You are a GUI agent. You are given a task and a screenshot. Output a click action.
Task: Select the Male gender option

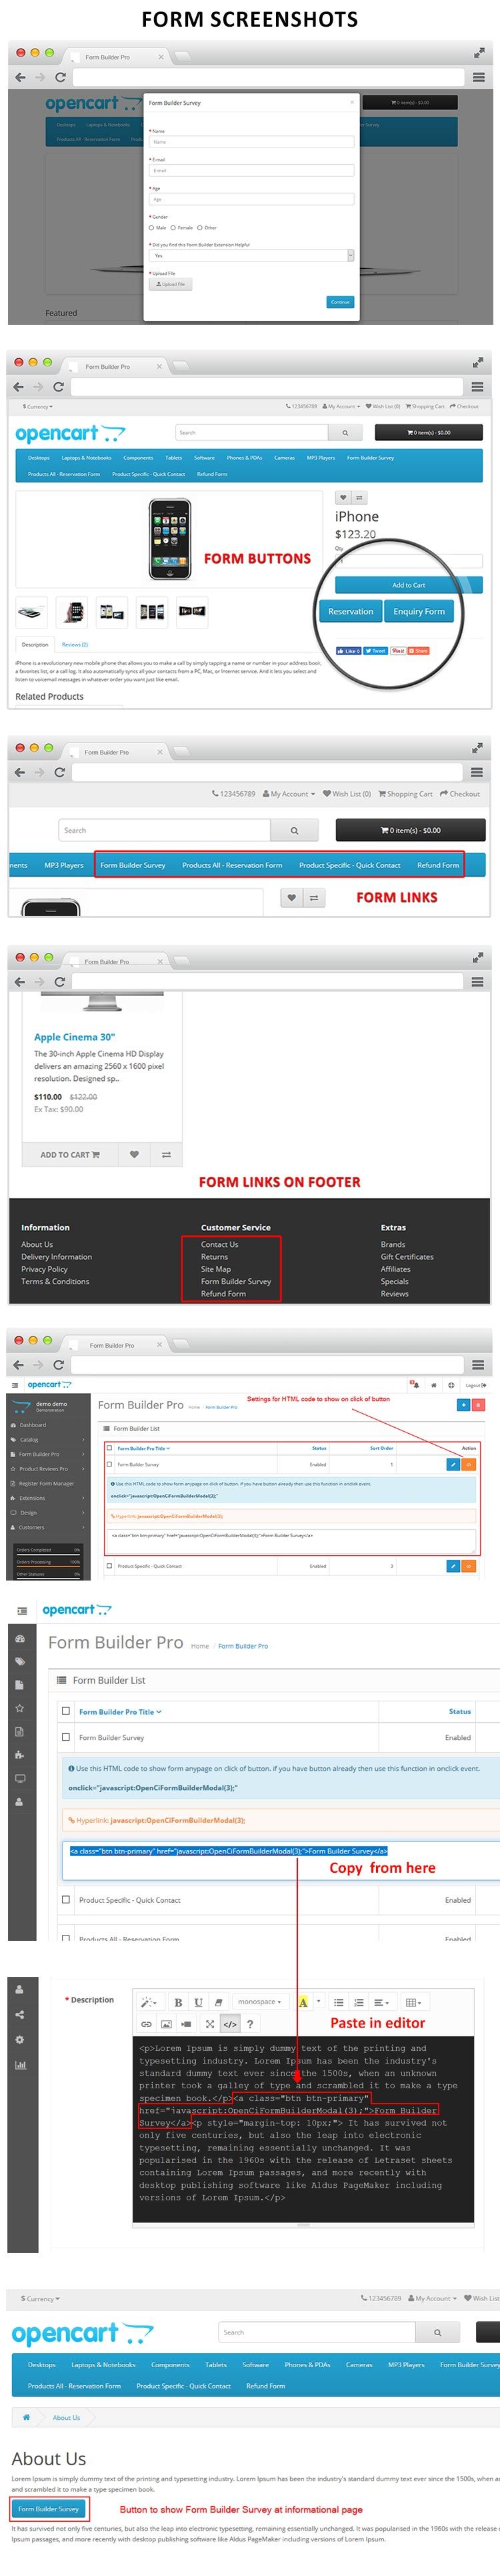click(151, 227)
